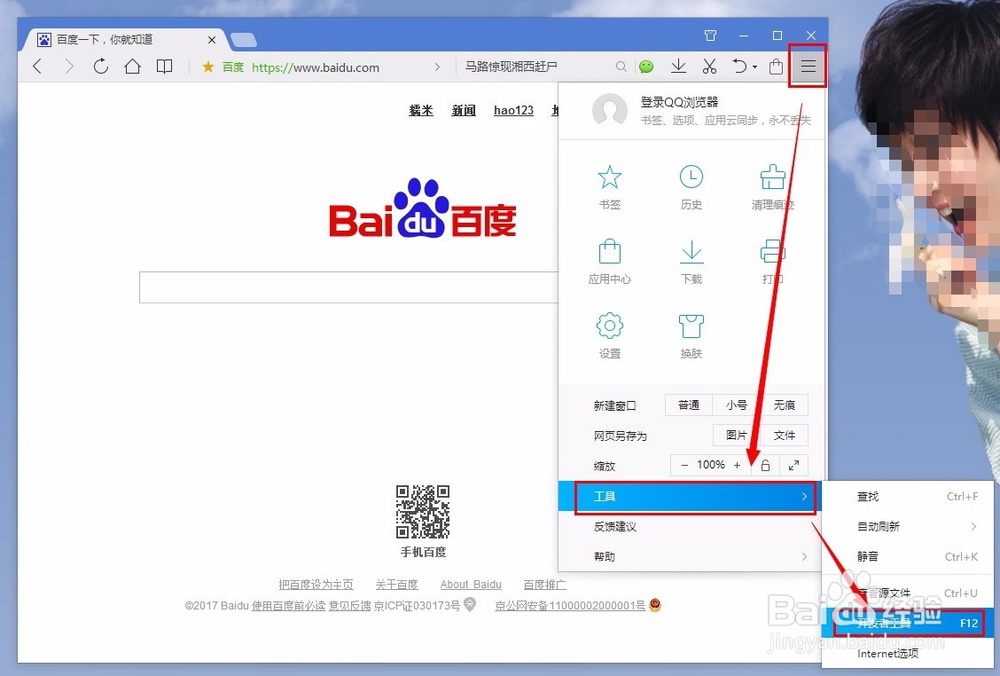Click the Baidu logo
The height and width of the screenshot is (676, 1000).
[422, 209]
